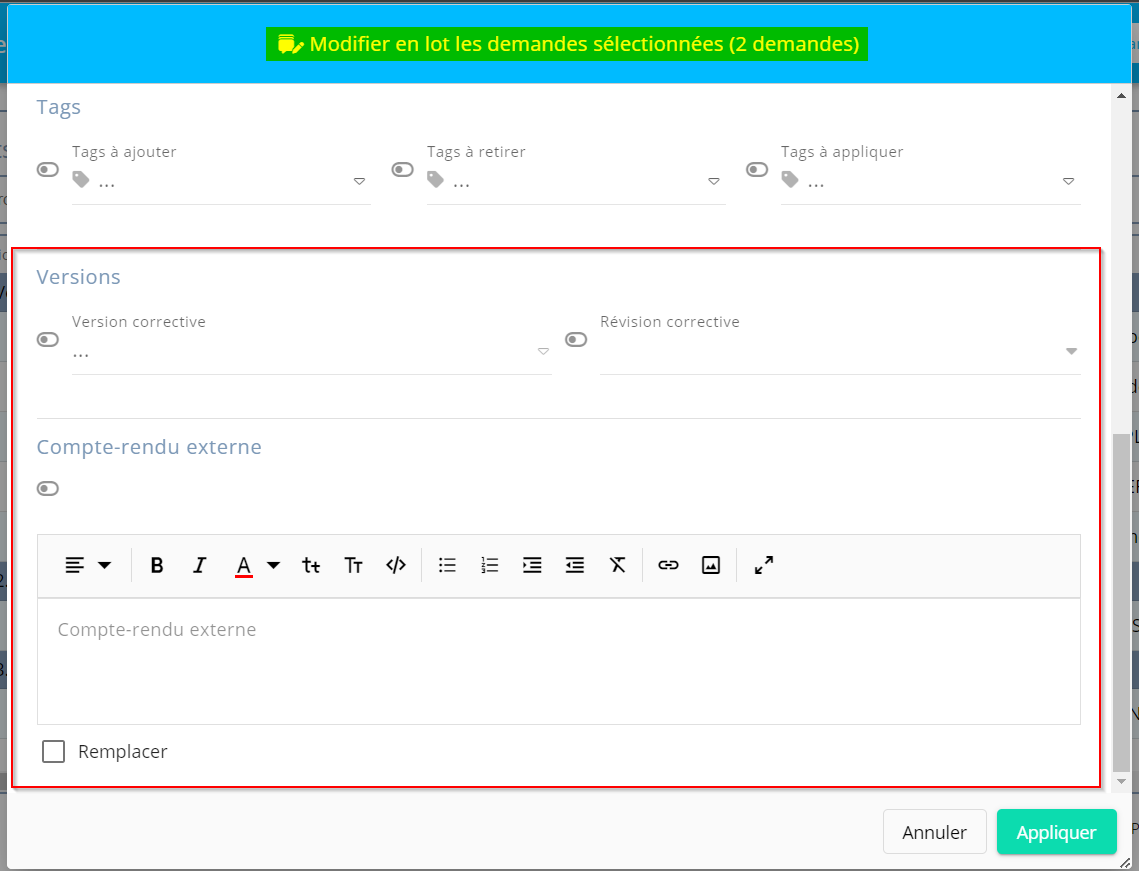Insert a hyperlink in the editor
Image resolution: width=1139 pixels, height=871 pixels.
[x=668, y=565]
